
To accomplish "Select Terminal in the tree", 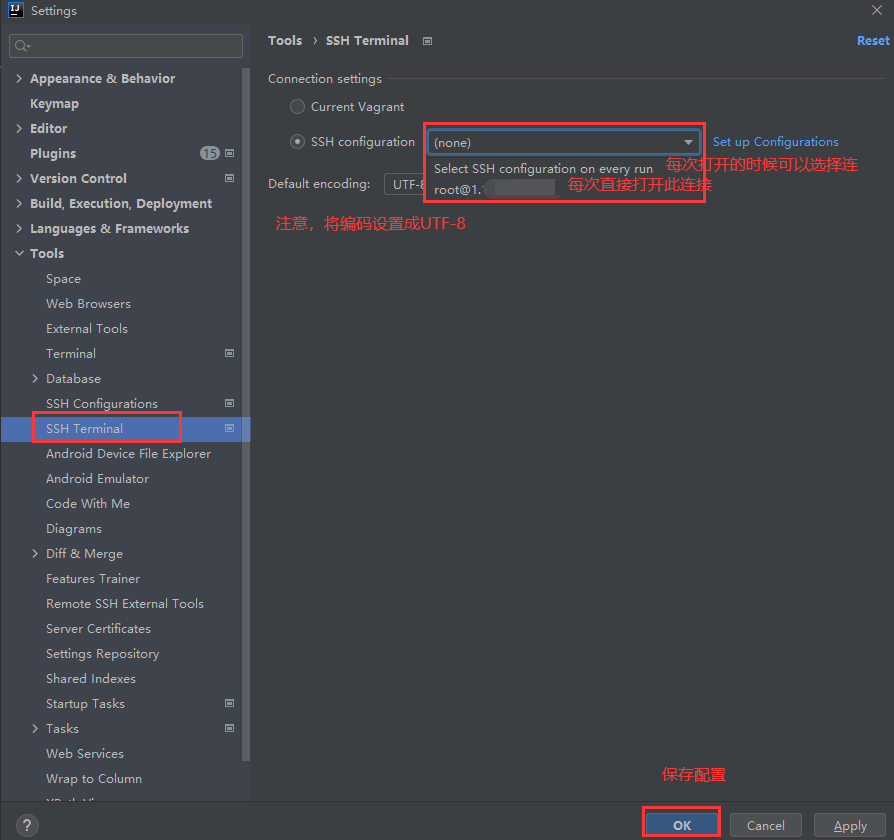I will 71,354.
